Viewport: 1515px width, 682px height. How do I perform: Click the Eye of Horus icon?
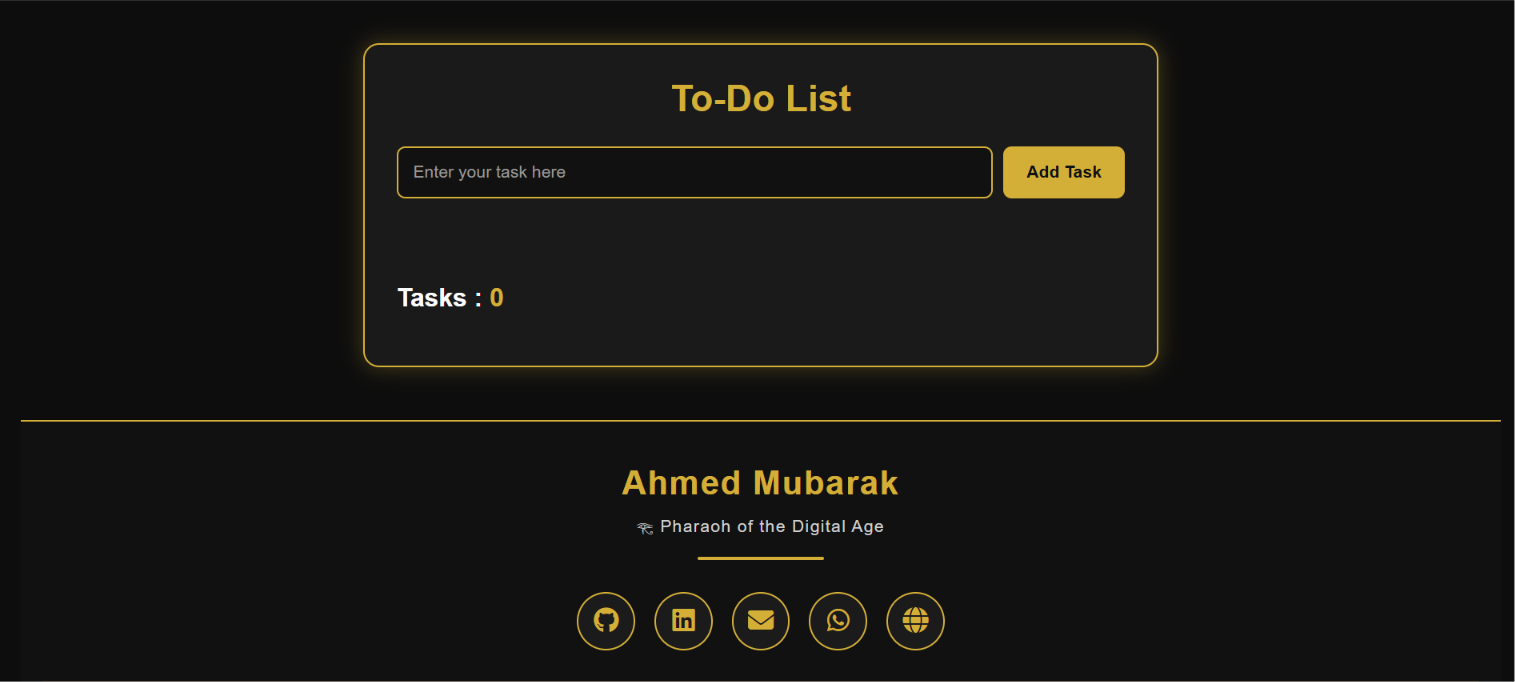click(x=645, y=527)
